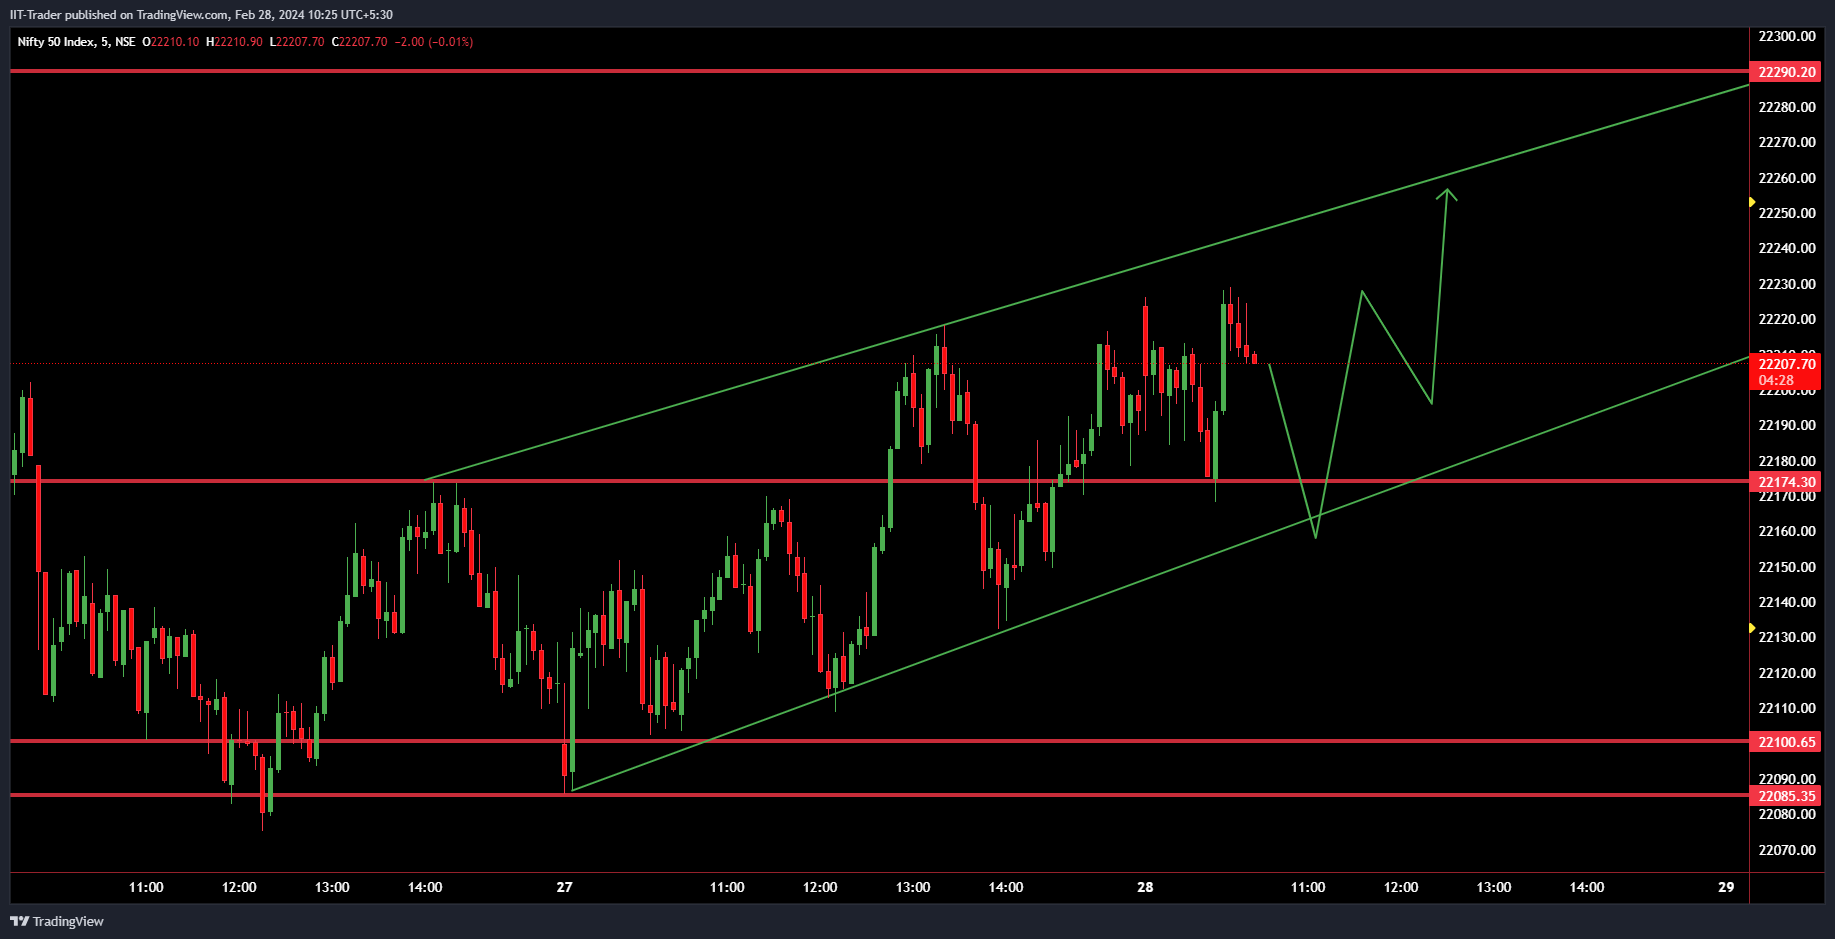The image size is (1835, 939).
Task: Click the date label 28 on time axis
Action: [1145, 887]
